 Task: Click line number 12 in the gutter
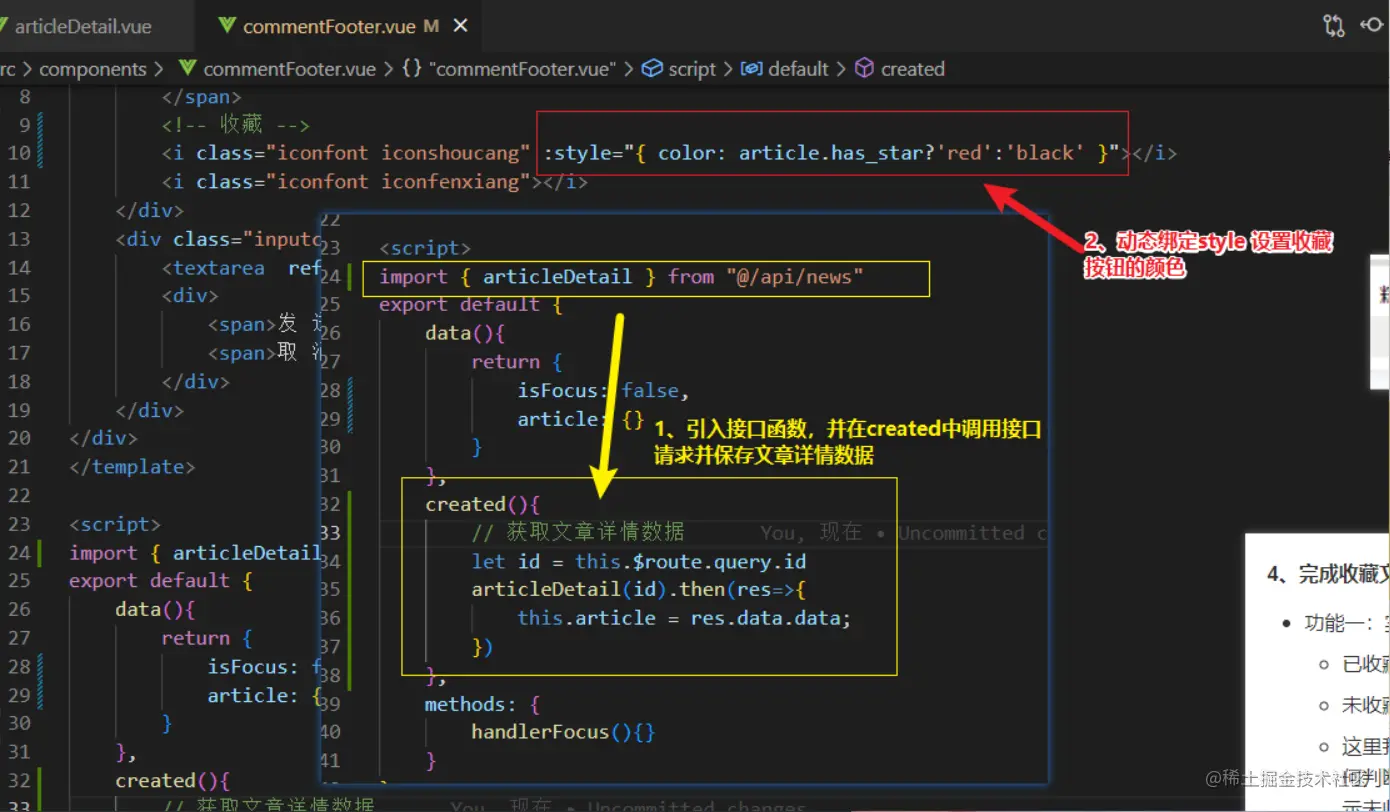19,210
